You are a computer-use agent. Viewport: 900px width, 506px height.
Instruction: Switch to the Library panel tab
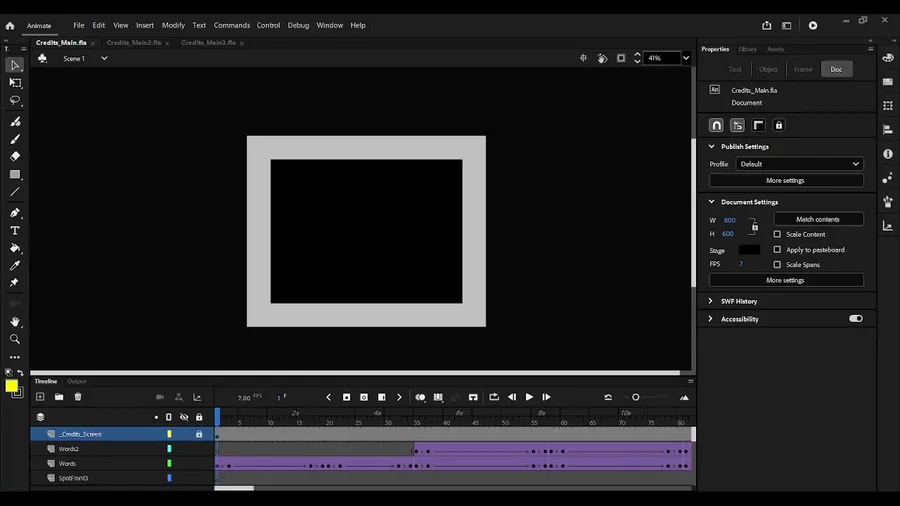(x=747, y=49)
